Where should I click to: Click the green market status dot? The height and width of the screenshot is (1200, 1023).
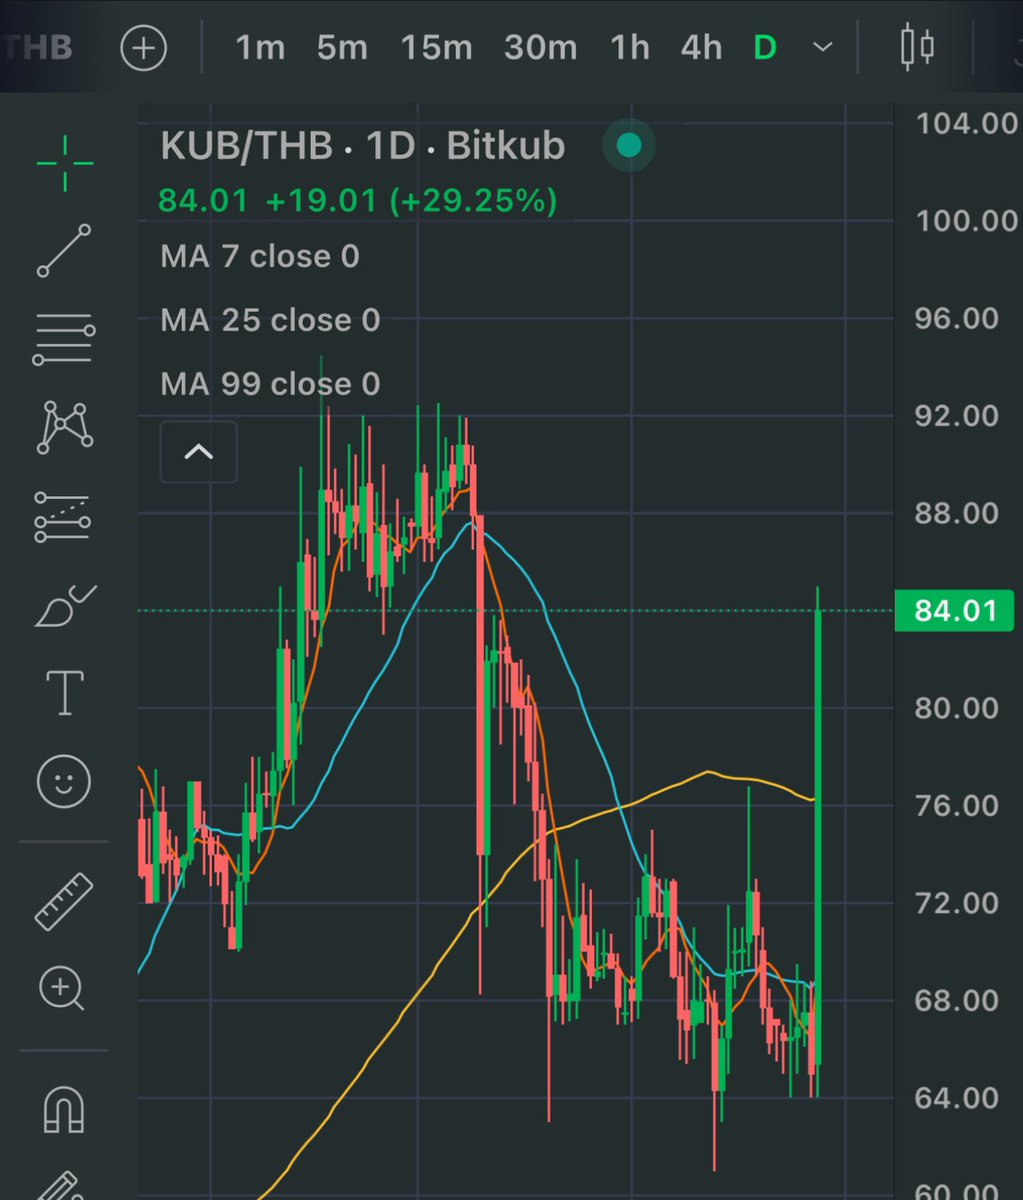click(x=629, y=147)
